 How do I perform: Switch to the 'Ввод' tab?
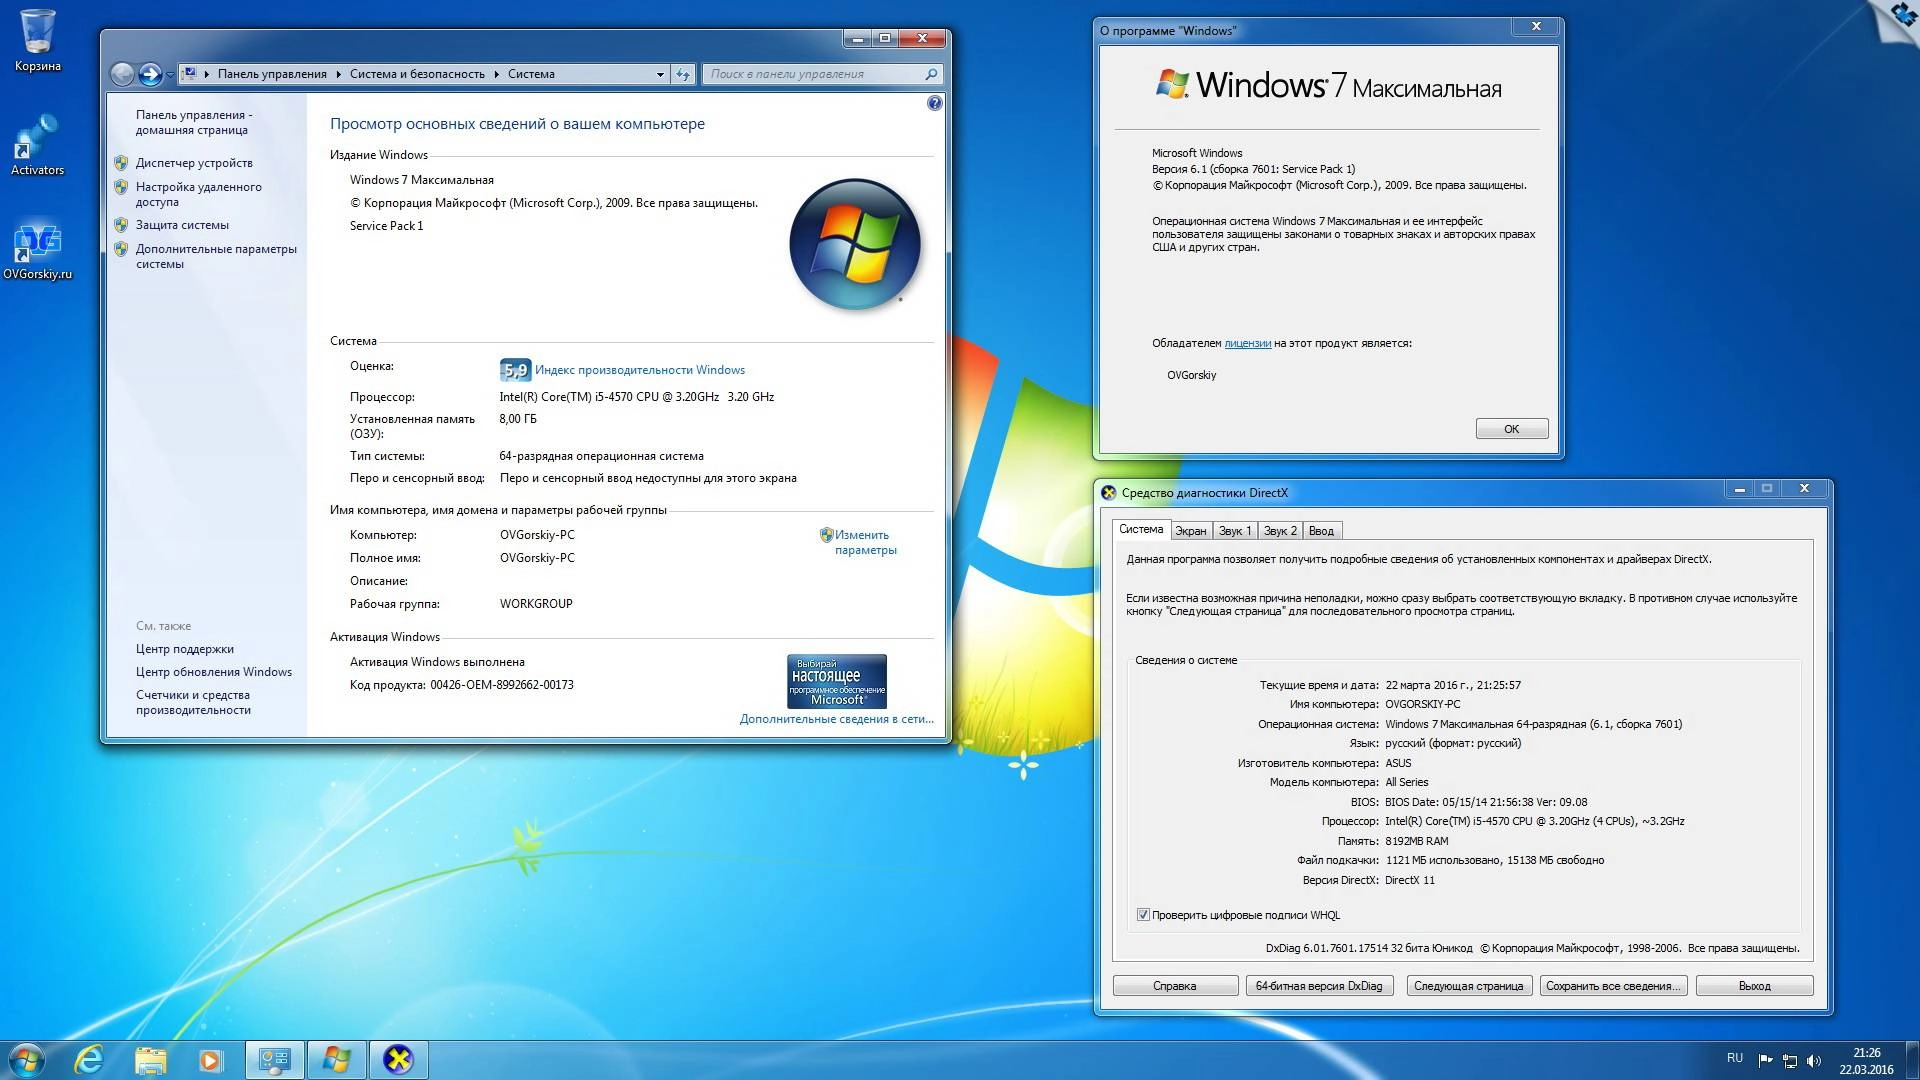click(x=1321, y=531)
